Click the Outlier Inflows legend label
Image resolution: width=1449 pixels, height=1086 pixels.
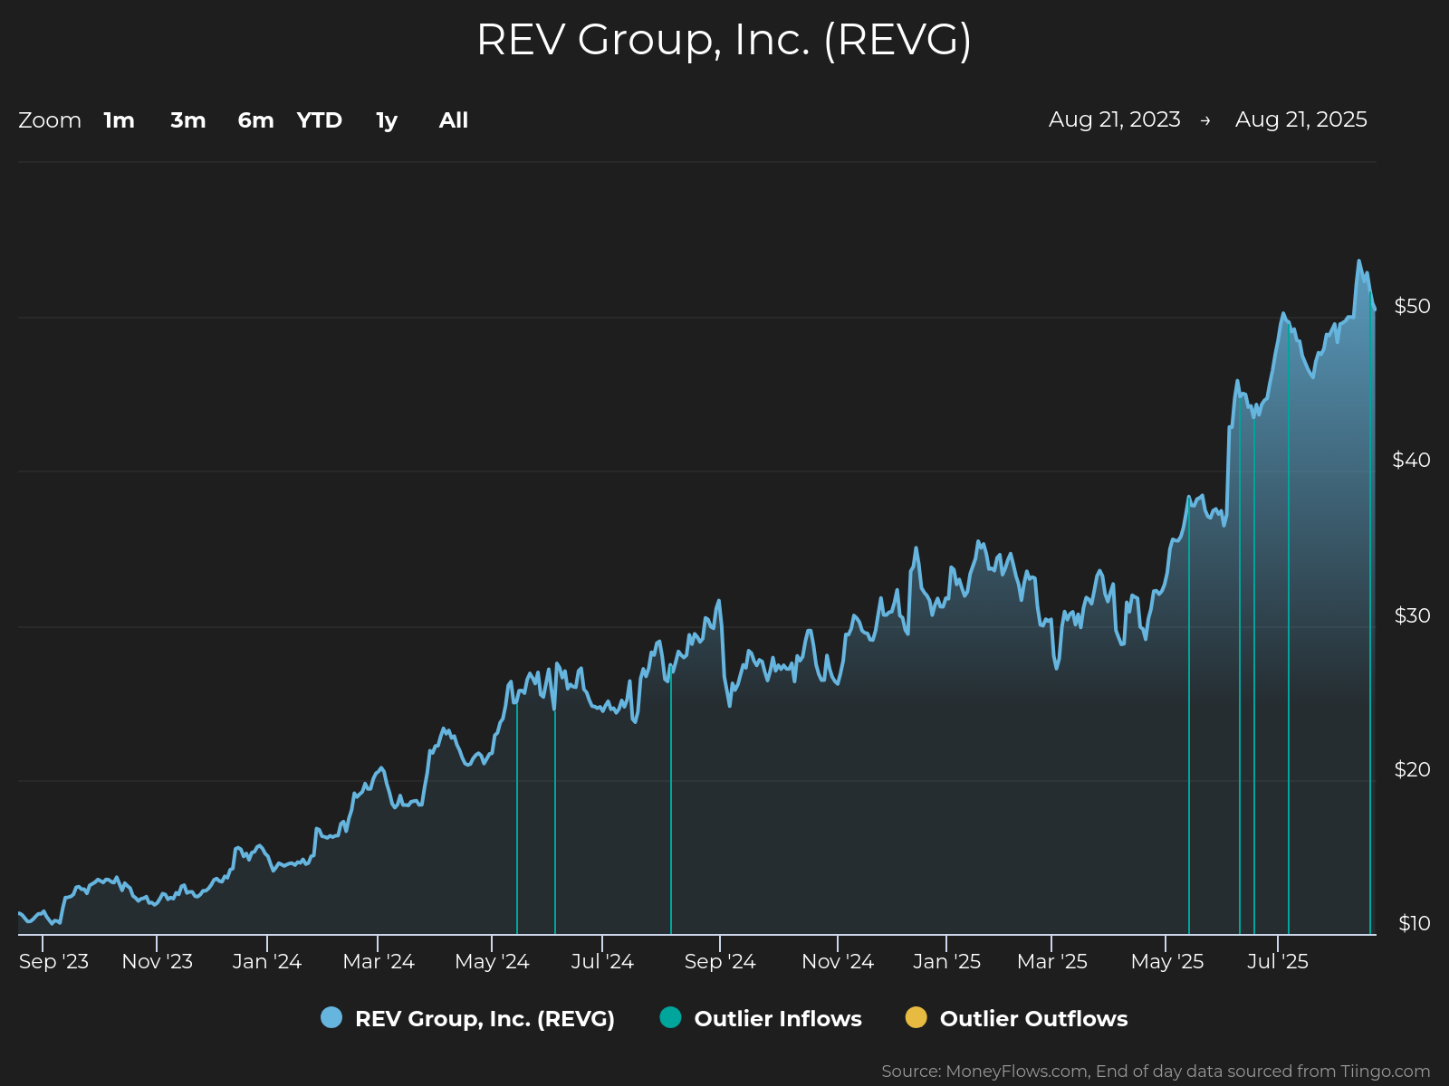(778, 1019)
